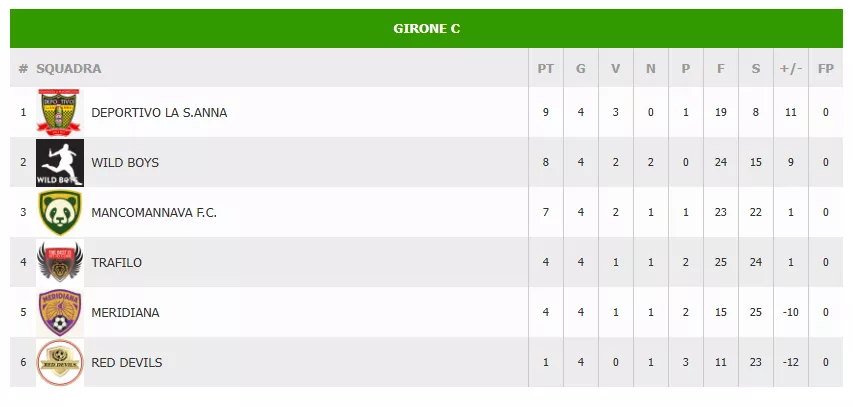
Task: Click the Wild Boys team logo
Action: click(60, 162)
